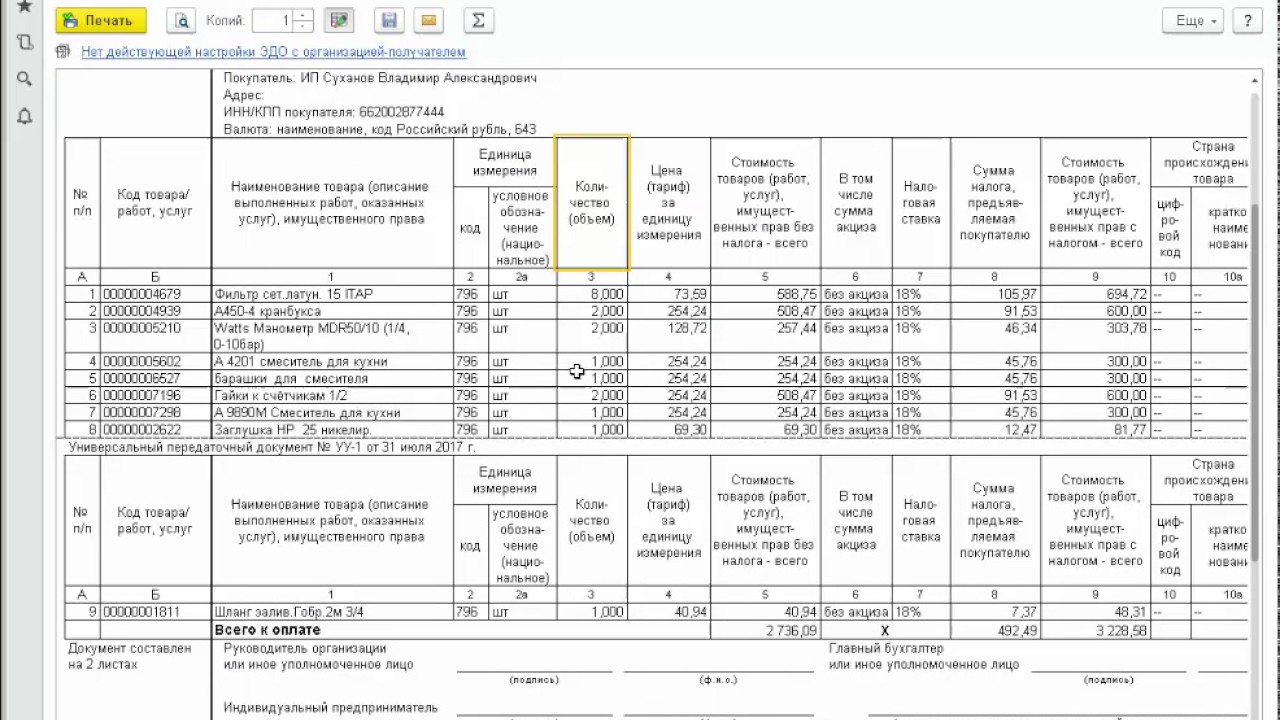1280x720 pixels.
Task: Open notifications bell in left sidebar
Action: click(25, 117)
